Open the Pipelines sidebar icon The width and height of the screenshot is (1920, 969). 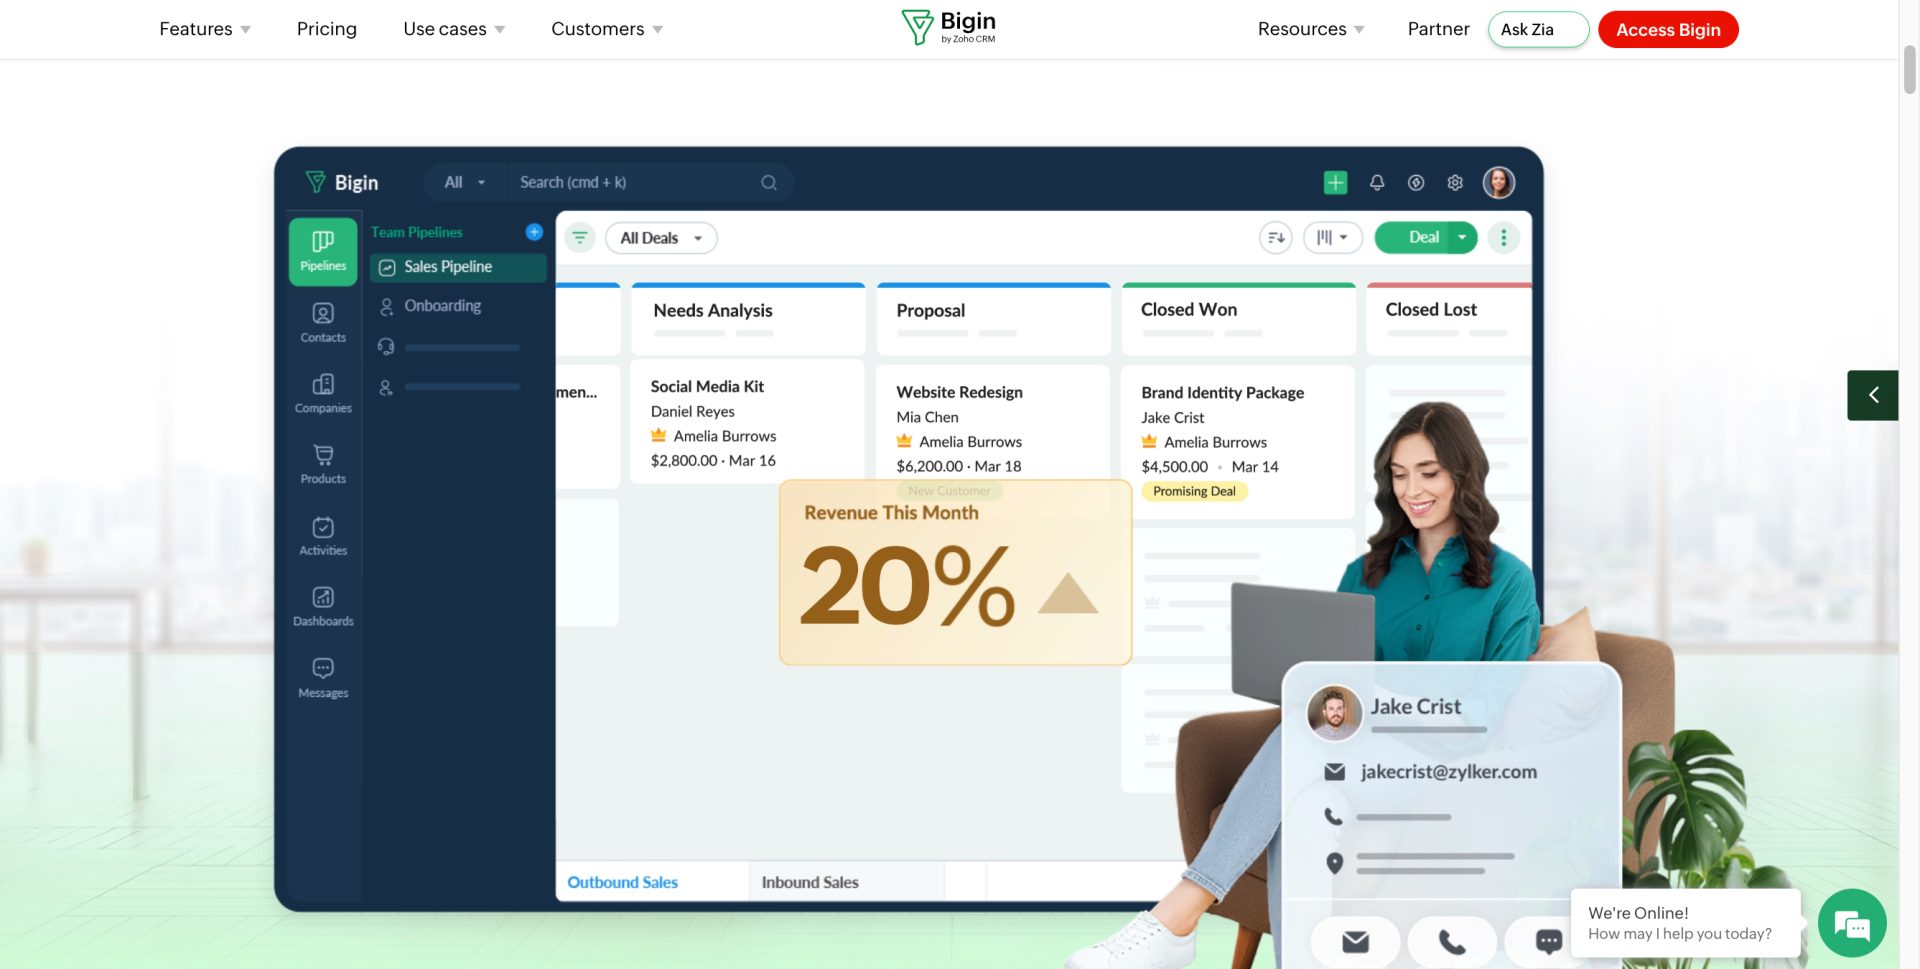coord(323,251)
